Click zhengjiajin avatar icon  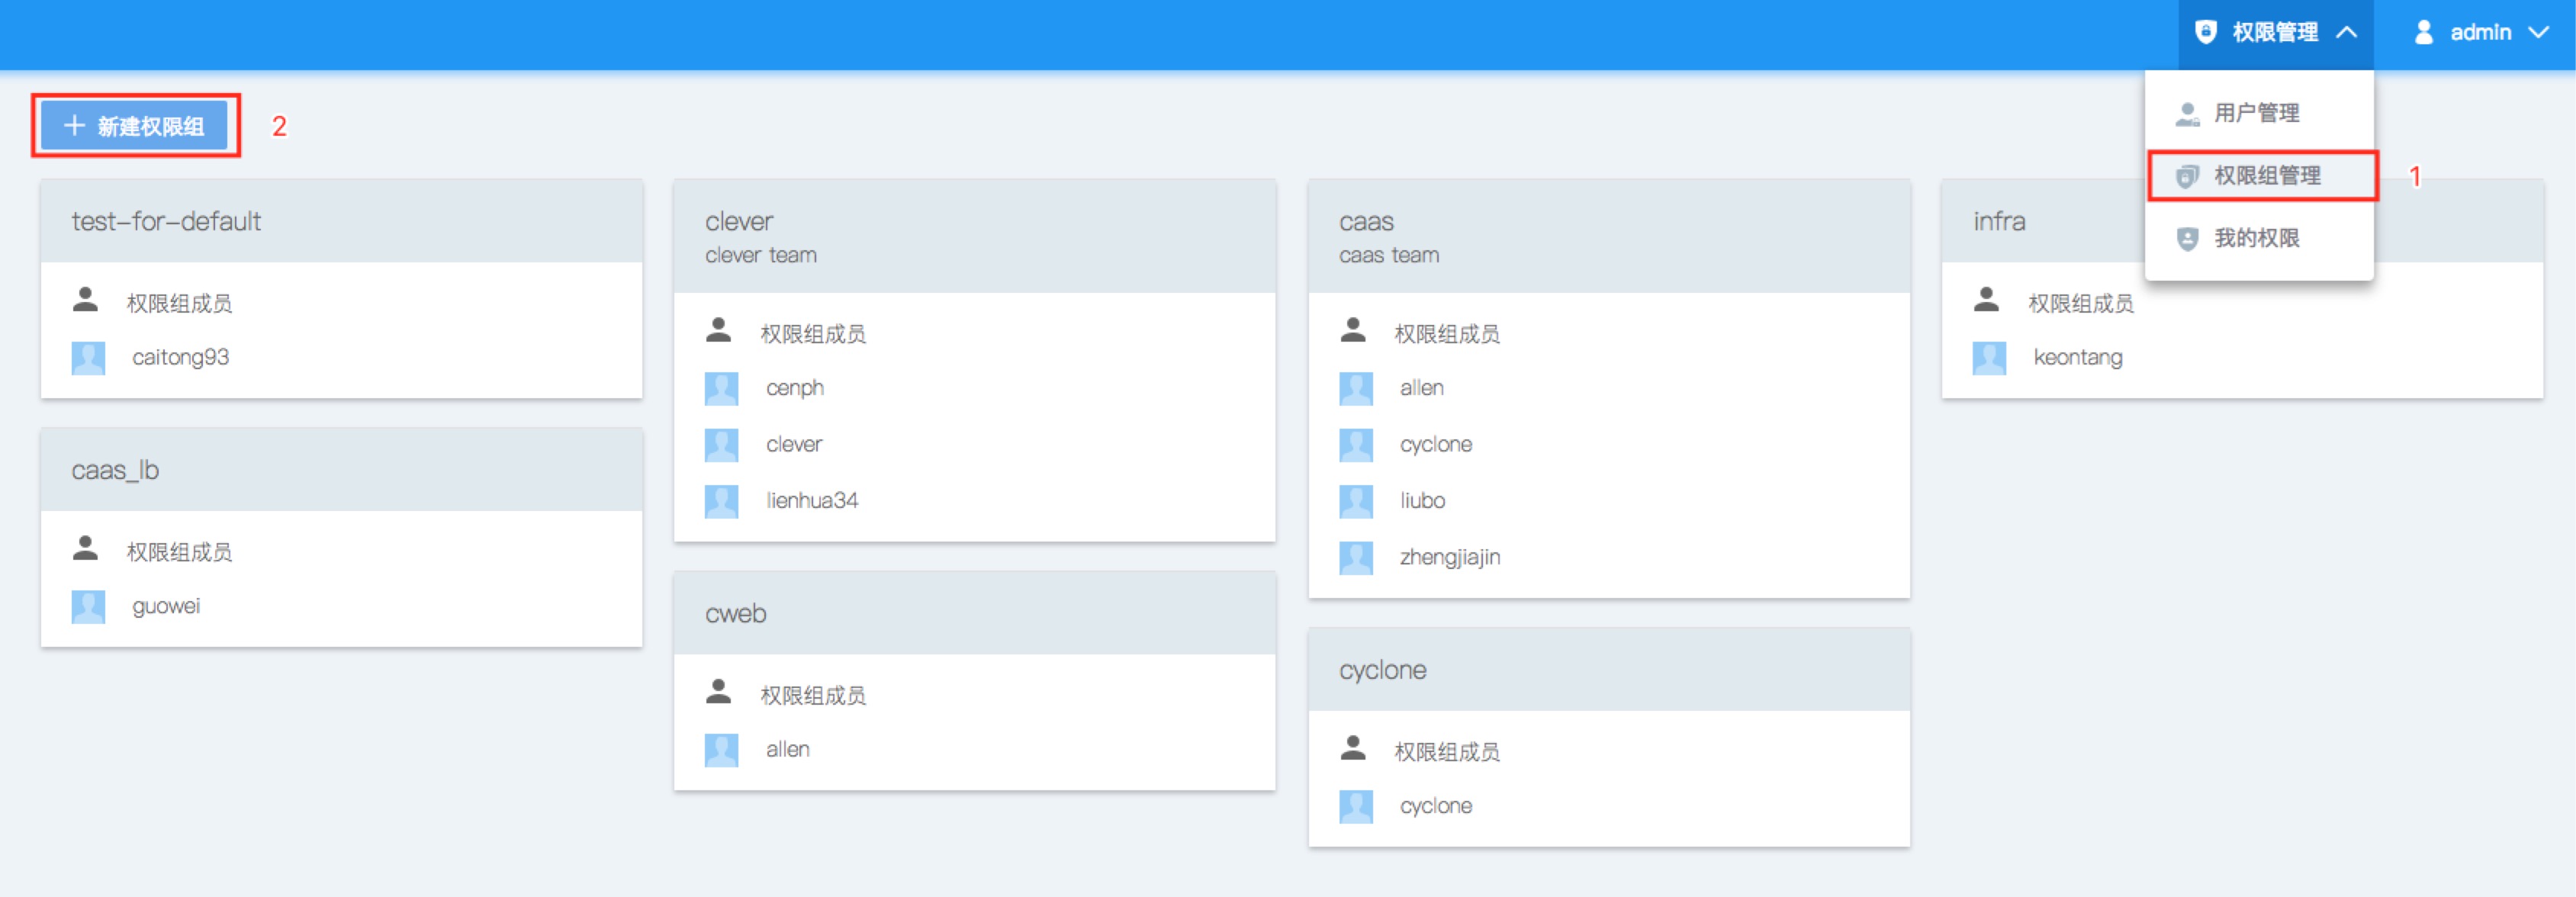[1355, 558]
